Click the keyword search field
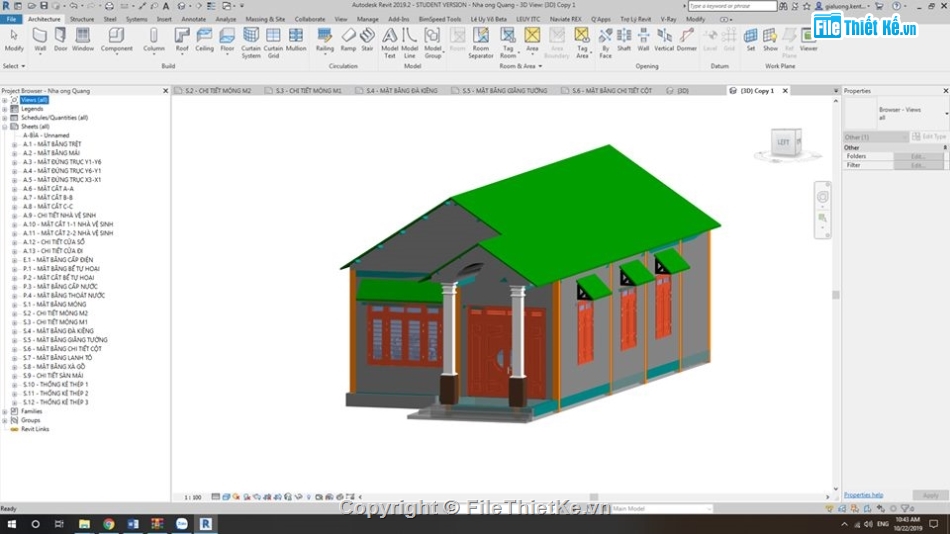Screen dimensions: 950x534 [732, 6]
